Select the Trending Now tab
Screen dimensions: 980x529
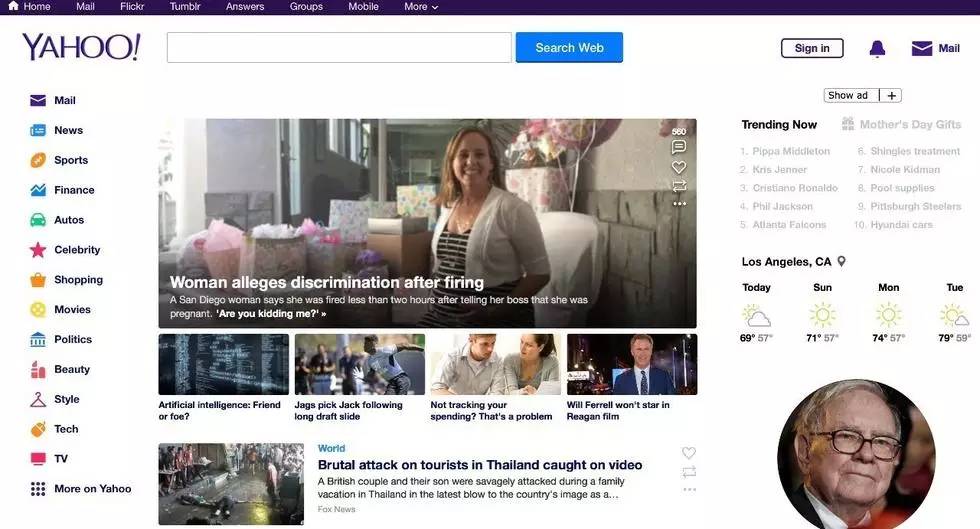[x=779, y=124]
